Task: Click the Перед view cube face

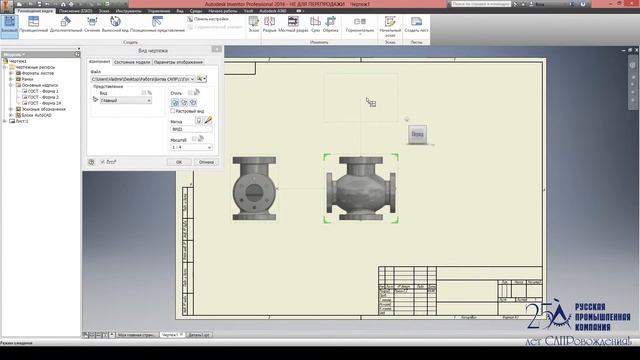Action: click(x=417, y=134)
